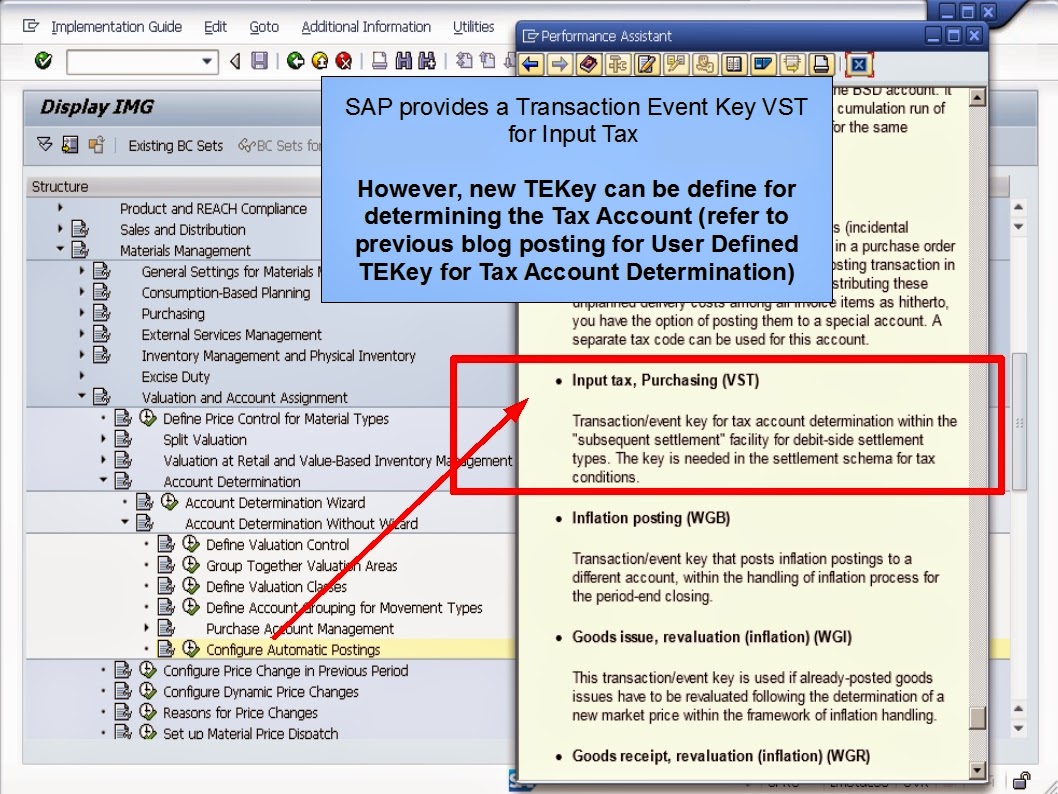Open Application Help book icon
The image size is (1058, 794).
tap(588, 65)
